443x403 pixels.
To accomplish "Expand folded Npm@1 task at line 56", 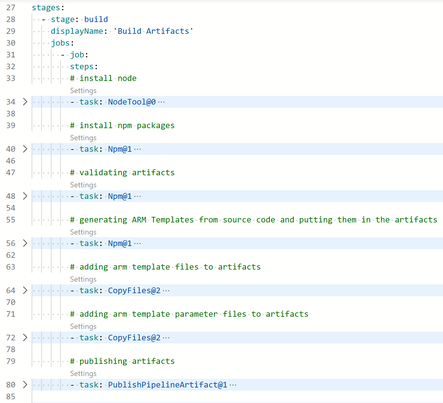I will [x=25, y=243].
